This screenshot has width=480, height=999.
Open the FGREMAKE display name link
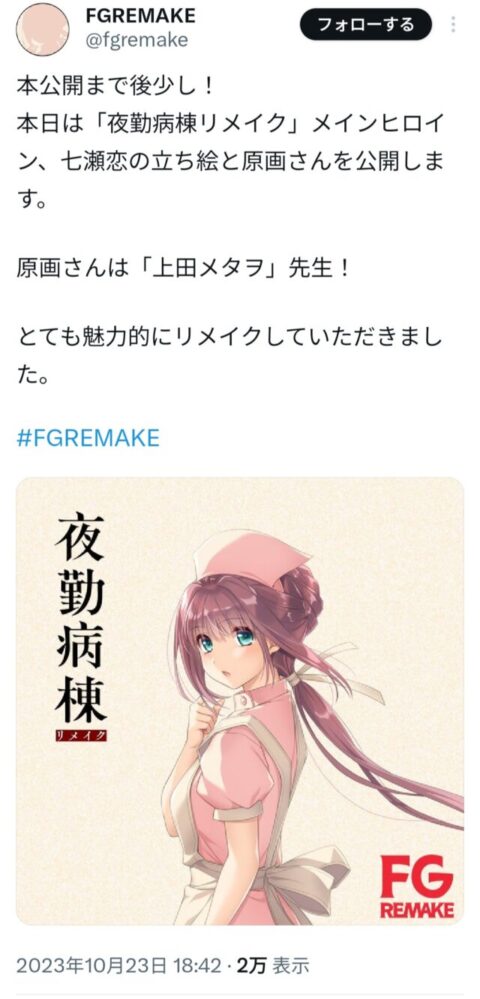[140, 16]
